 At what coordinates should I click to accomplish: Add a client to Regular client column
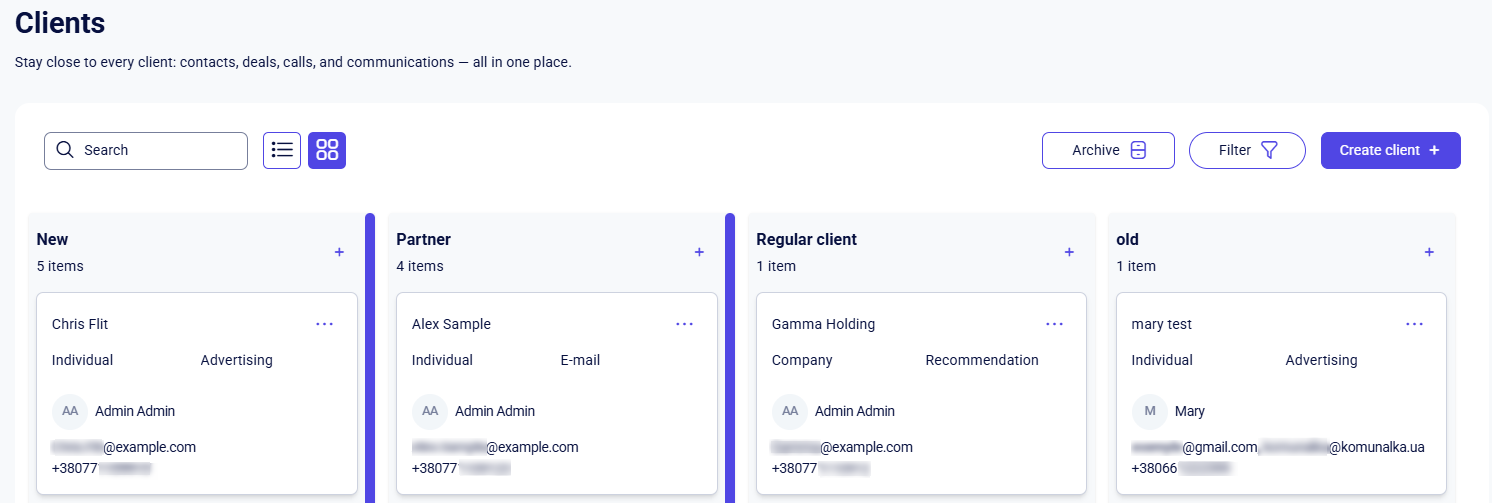[x=1069, y=252]
